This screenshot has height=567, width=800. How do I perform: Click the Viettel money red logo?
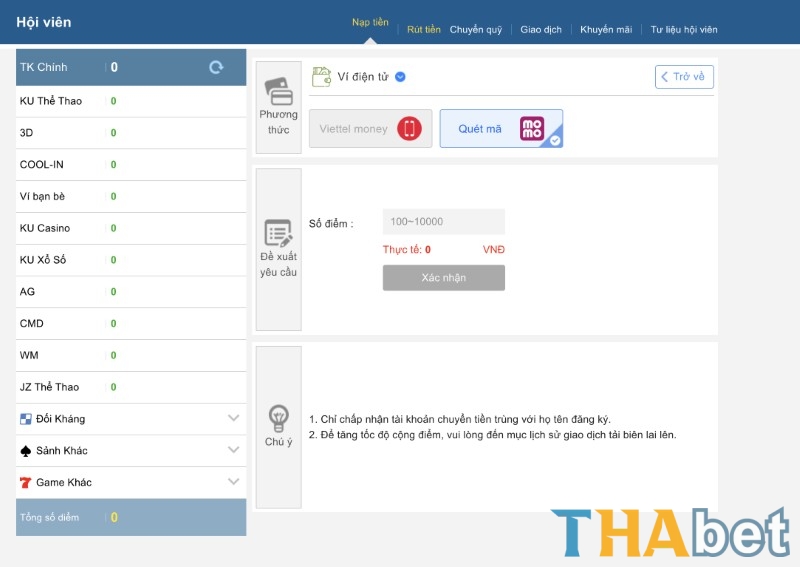(409, 129)
